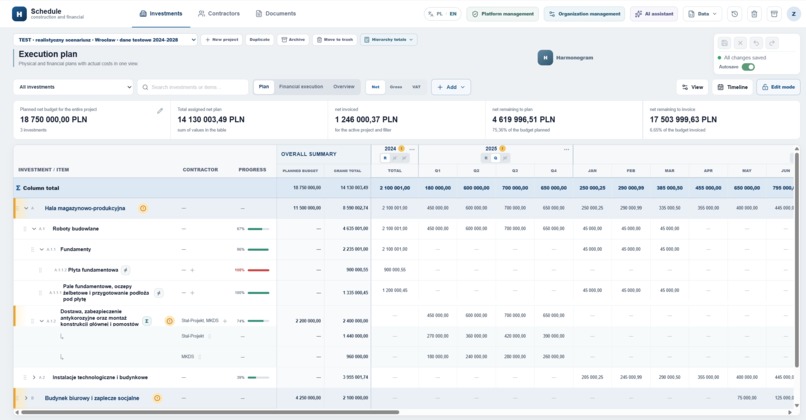Screen dimensions: 806x420
Task: Switch to the Overview tab
Action: (x=344, y=87)
